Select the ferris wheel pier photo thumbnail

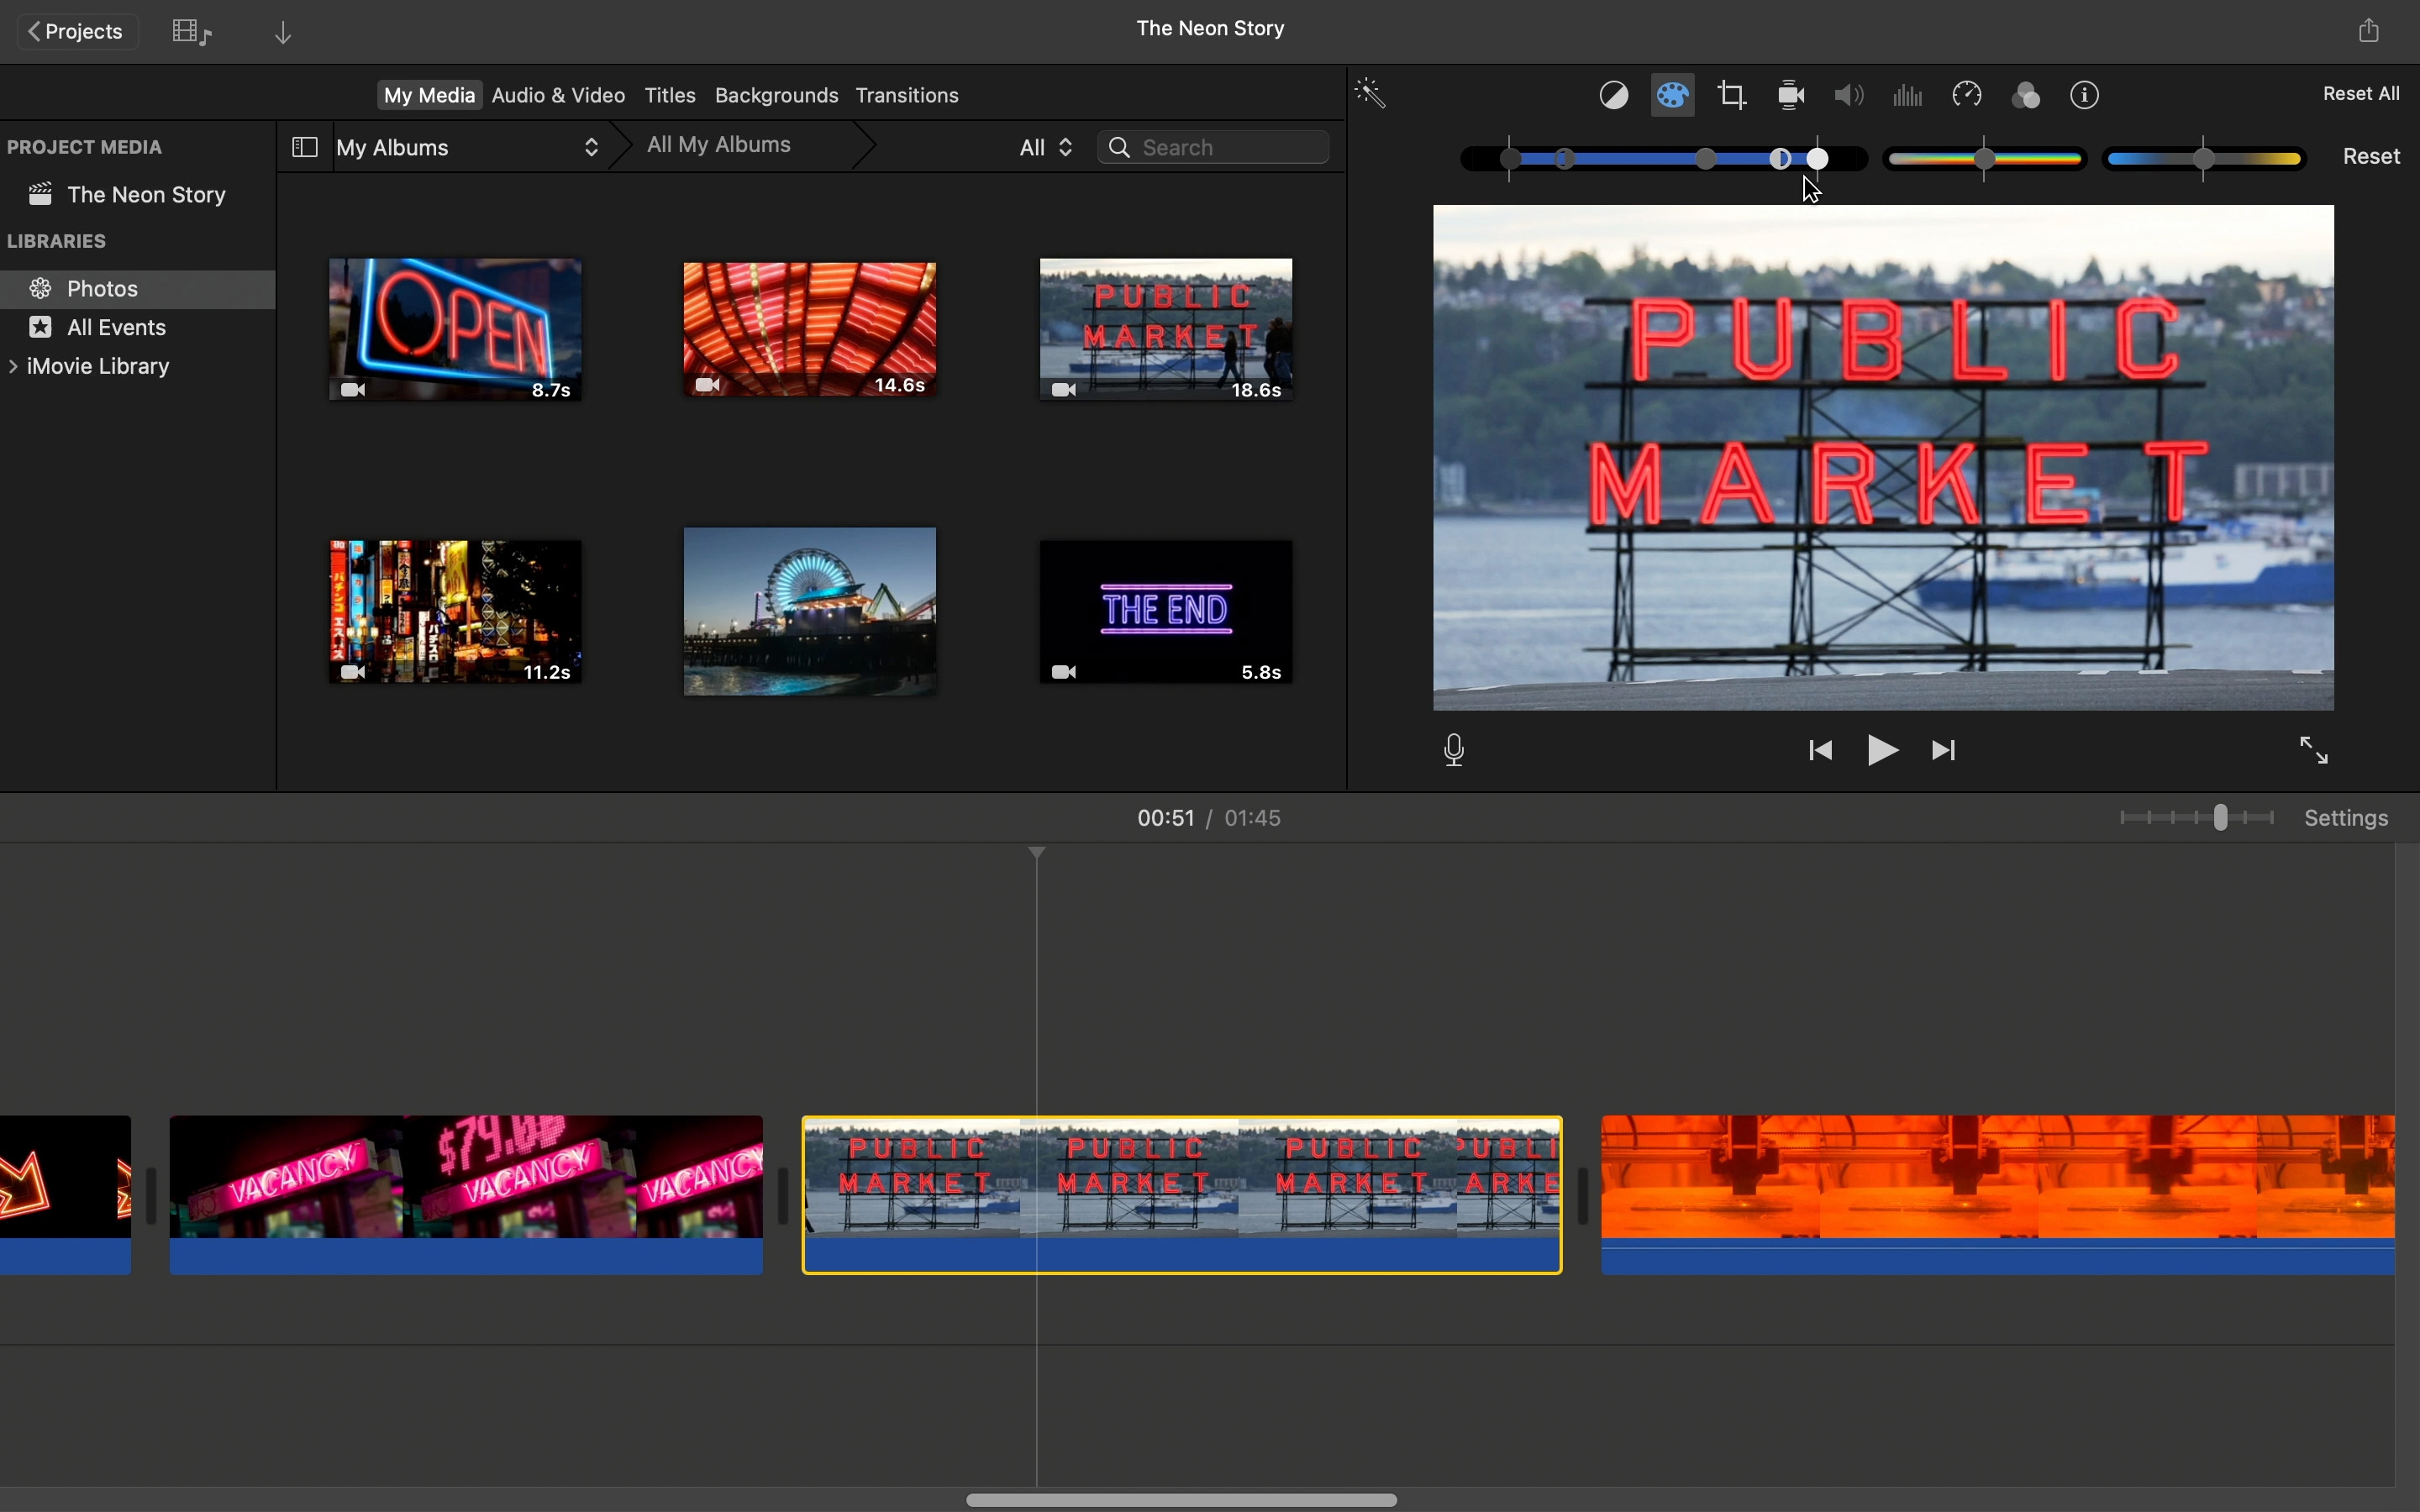(x=810, y=611)
